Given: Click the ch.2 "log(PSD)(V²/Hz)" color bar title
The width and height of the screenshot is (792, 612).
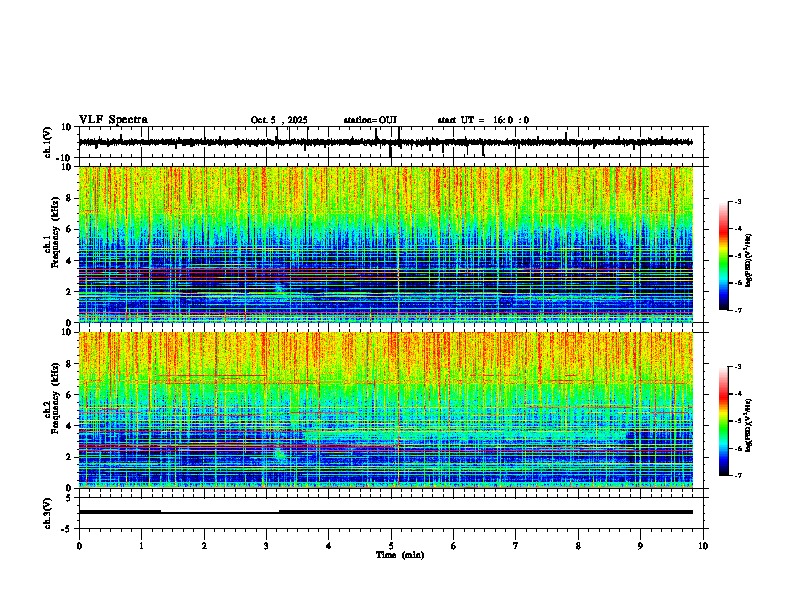Looking at the screenshot, I should [749, 425].
